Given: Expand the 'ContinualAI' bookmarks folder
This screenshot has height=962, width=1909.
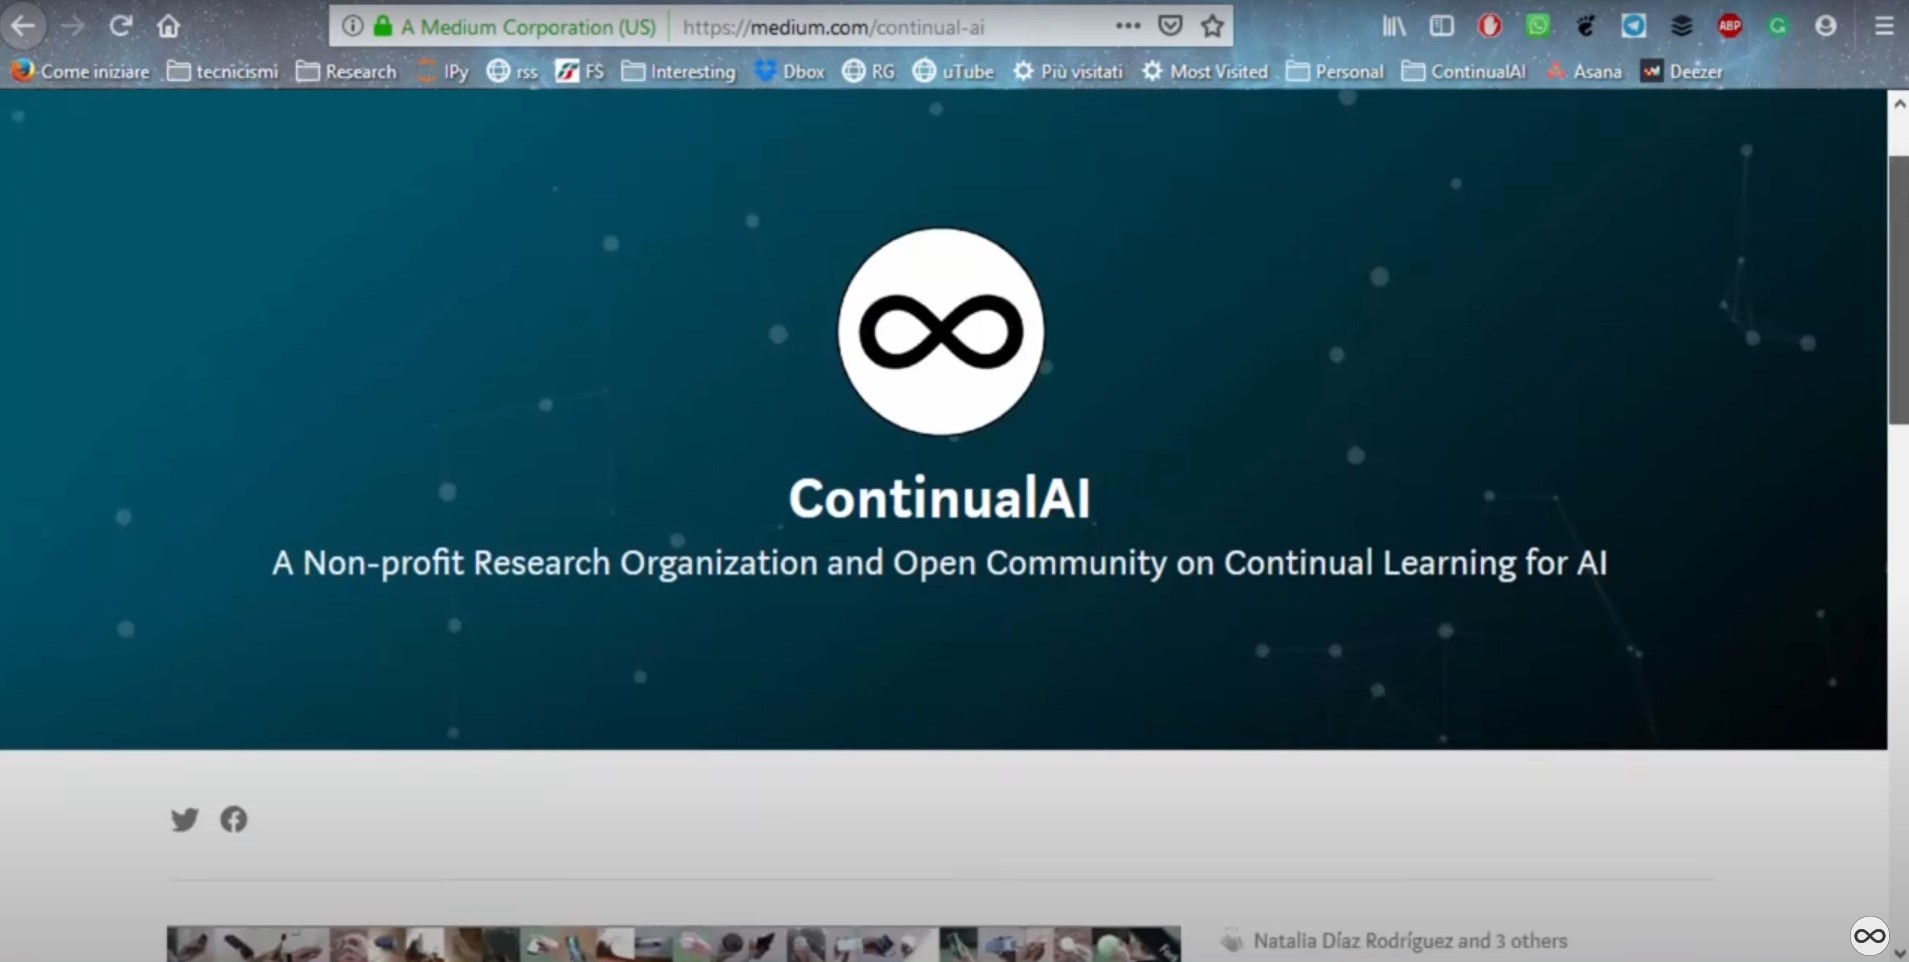Looking at the screenshot, I should (1464, 71).
